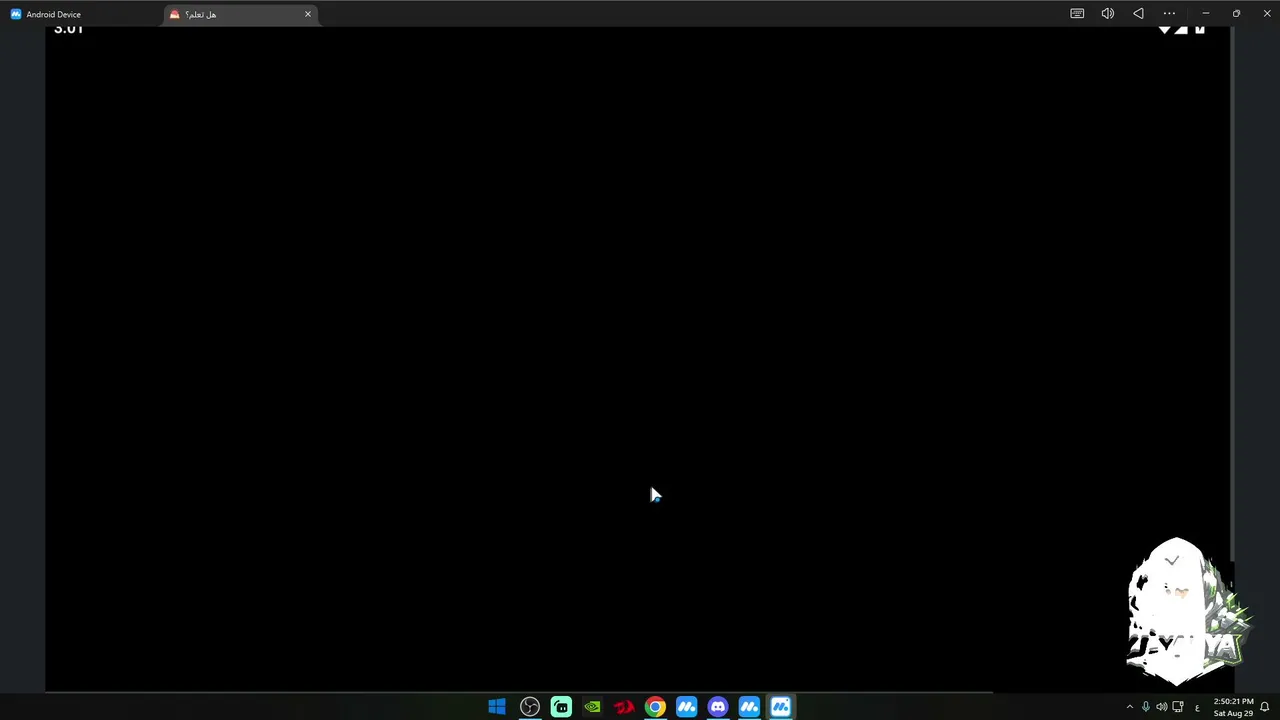The width and height of the screenshot is (1280, 720).
Task: Open the second blue MuMu taskbar icon
Action: [749, 707]
